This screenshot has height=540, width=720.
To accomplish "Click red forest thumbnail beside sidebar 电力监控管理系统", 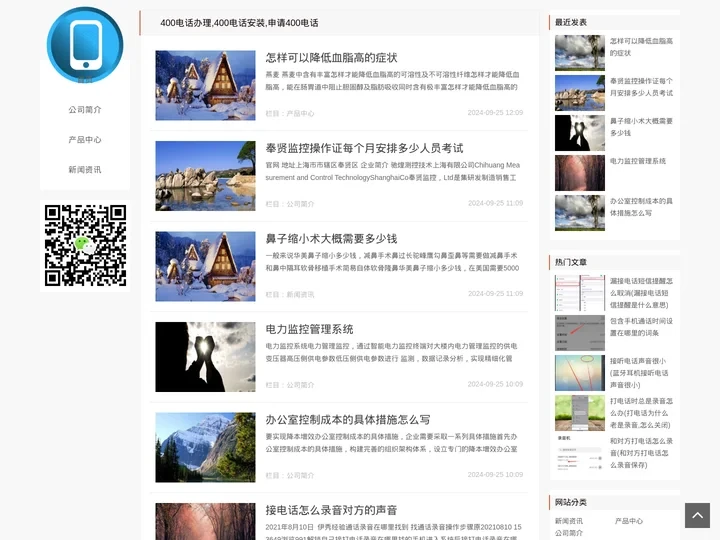I will 579,173.
